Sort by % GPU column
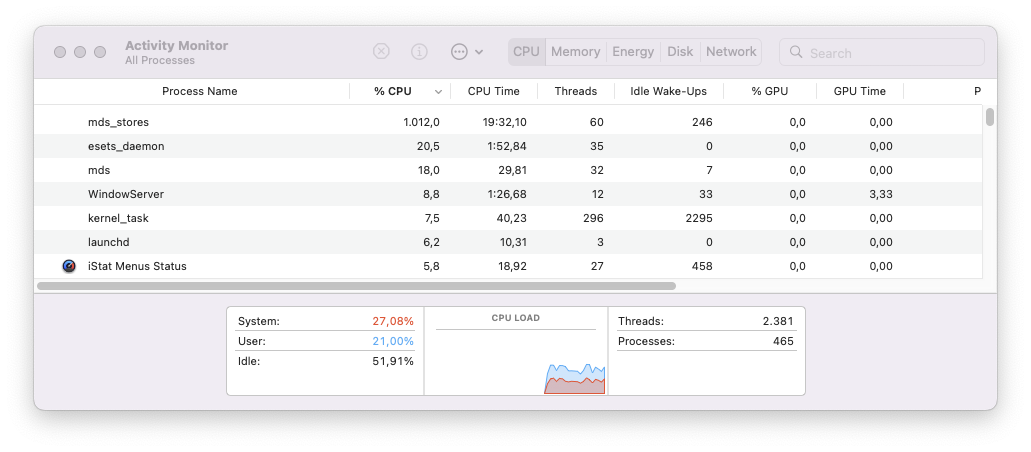Viewport: 1031px width, 452px height. [769, 91]
